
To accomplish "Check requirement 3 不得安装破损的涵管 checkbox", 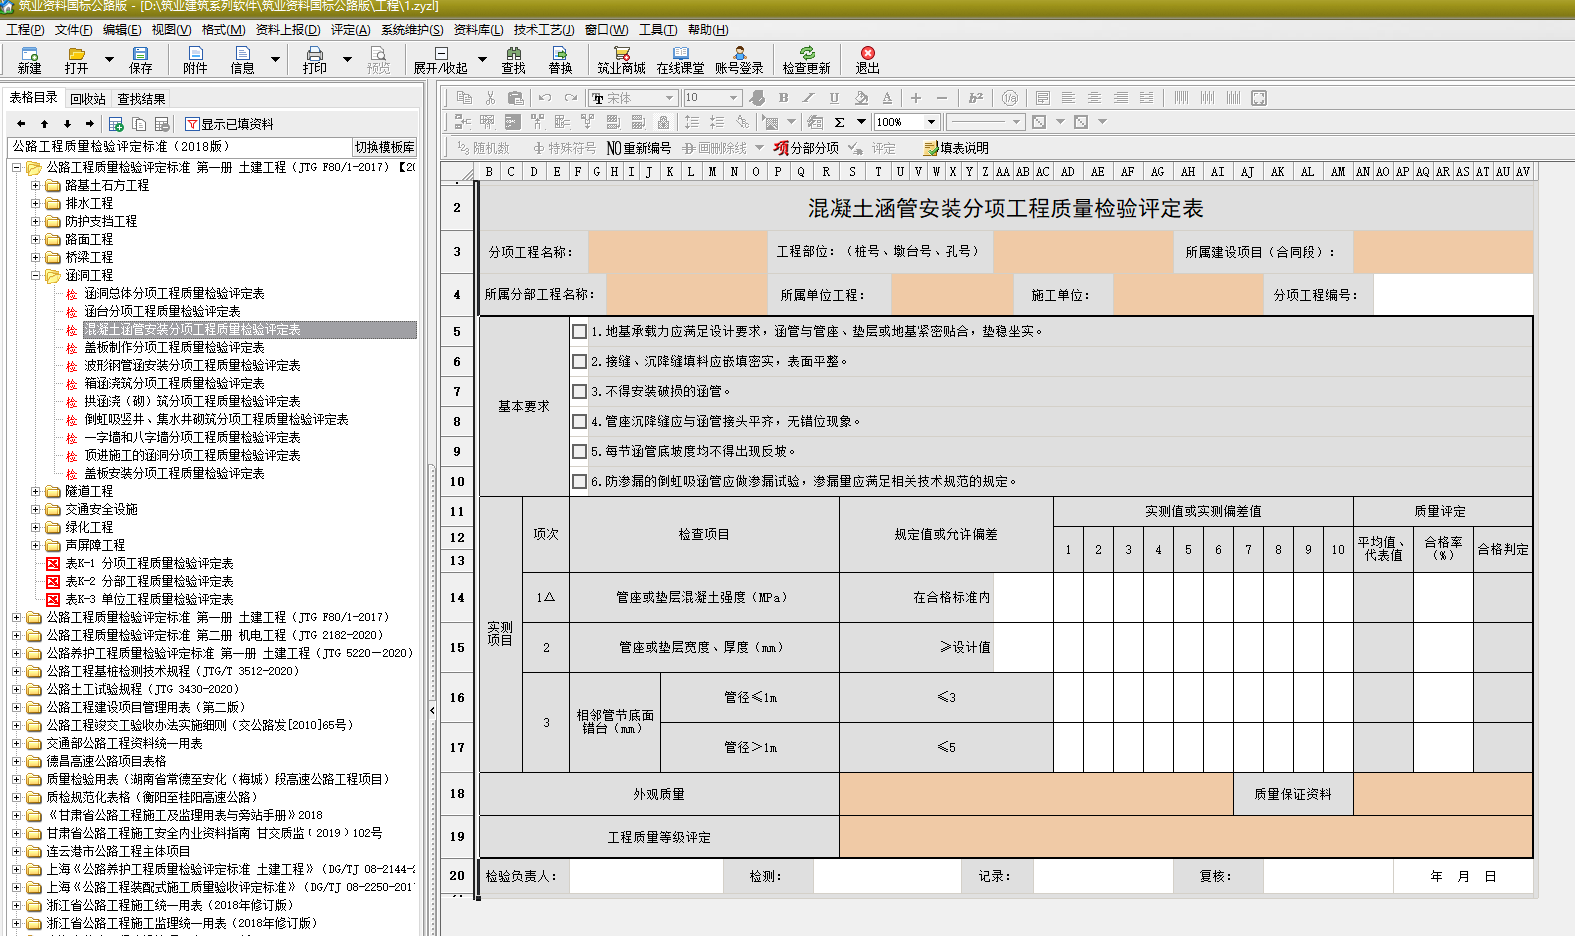I will (x=579, y=391).
